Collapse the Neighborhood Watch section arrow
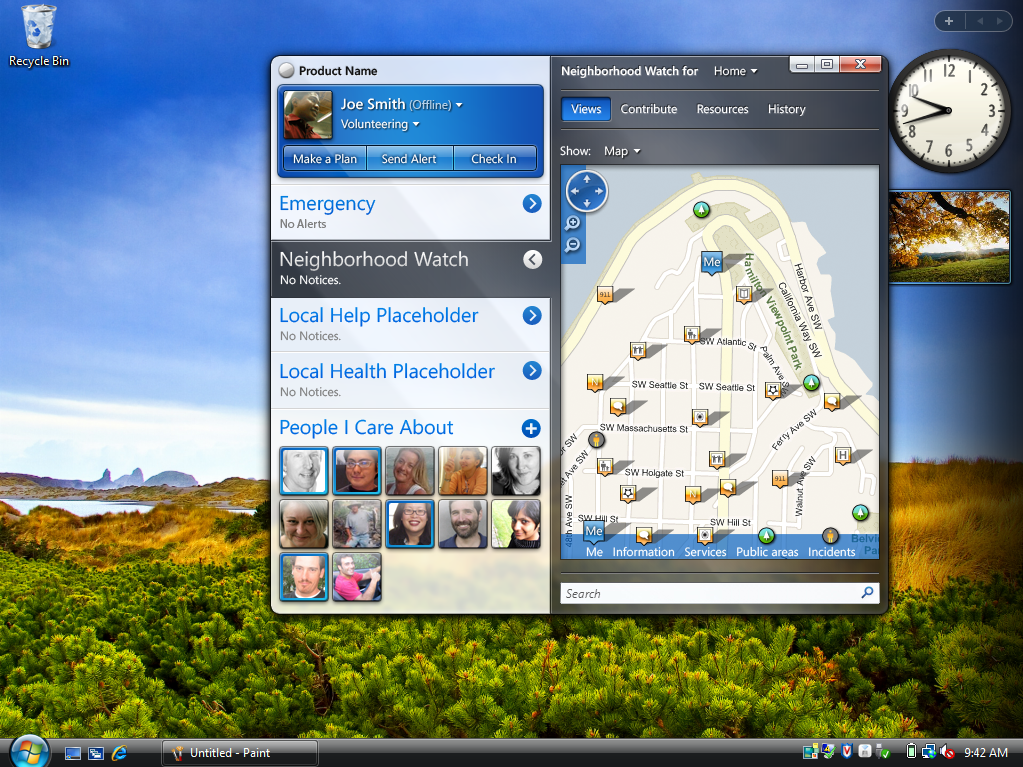 tap(532, 260)
